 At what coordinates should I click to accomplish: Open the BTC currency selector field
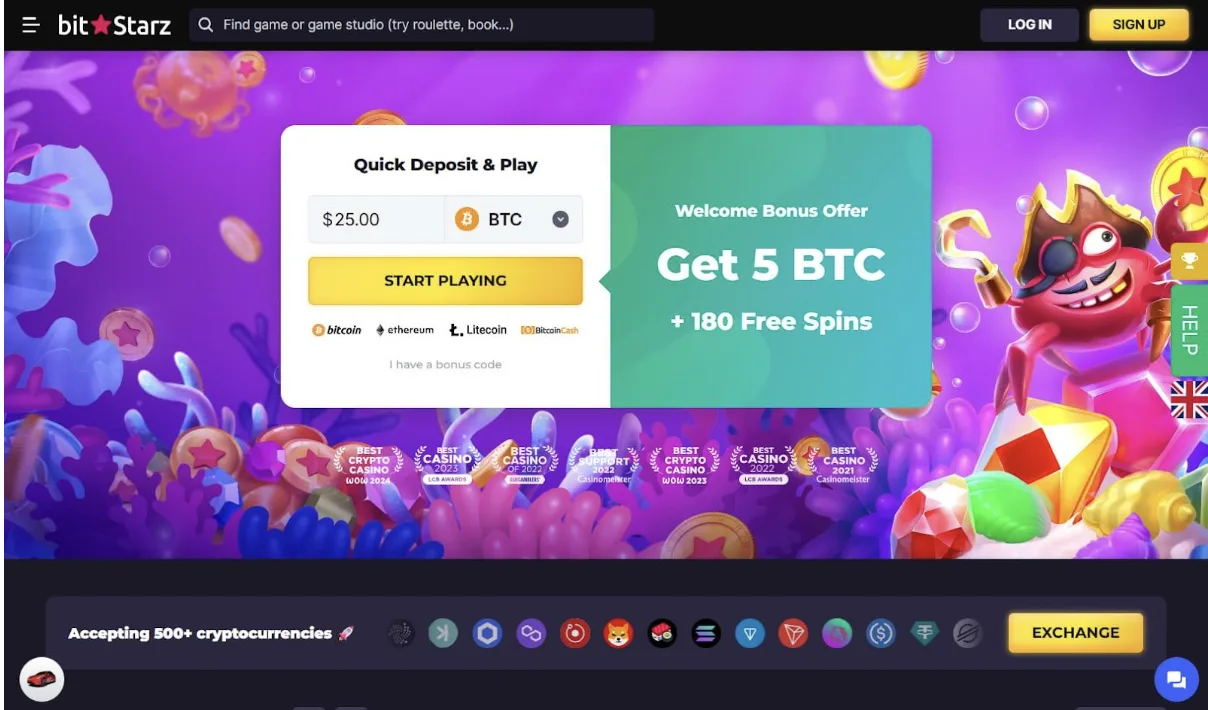513,219
